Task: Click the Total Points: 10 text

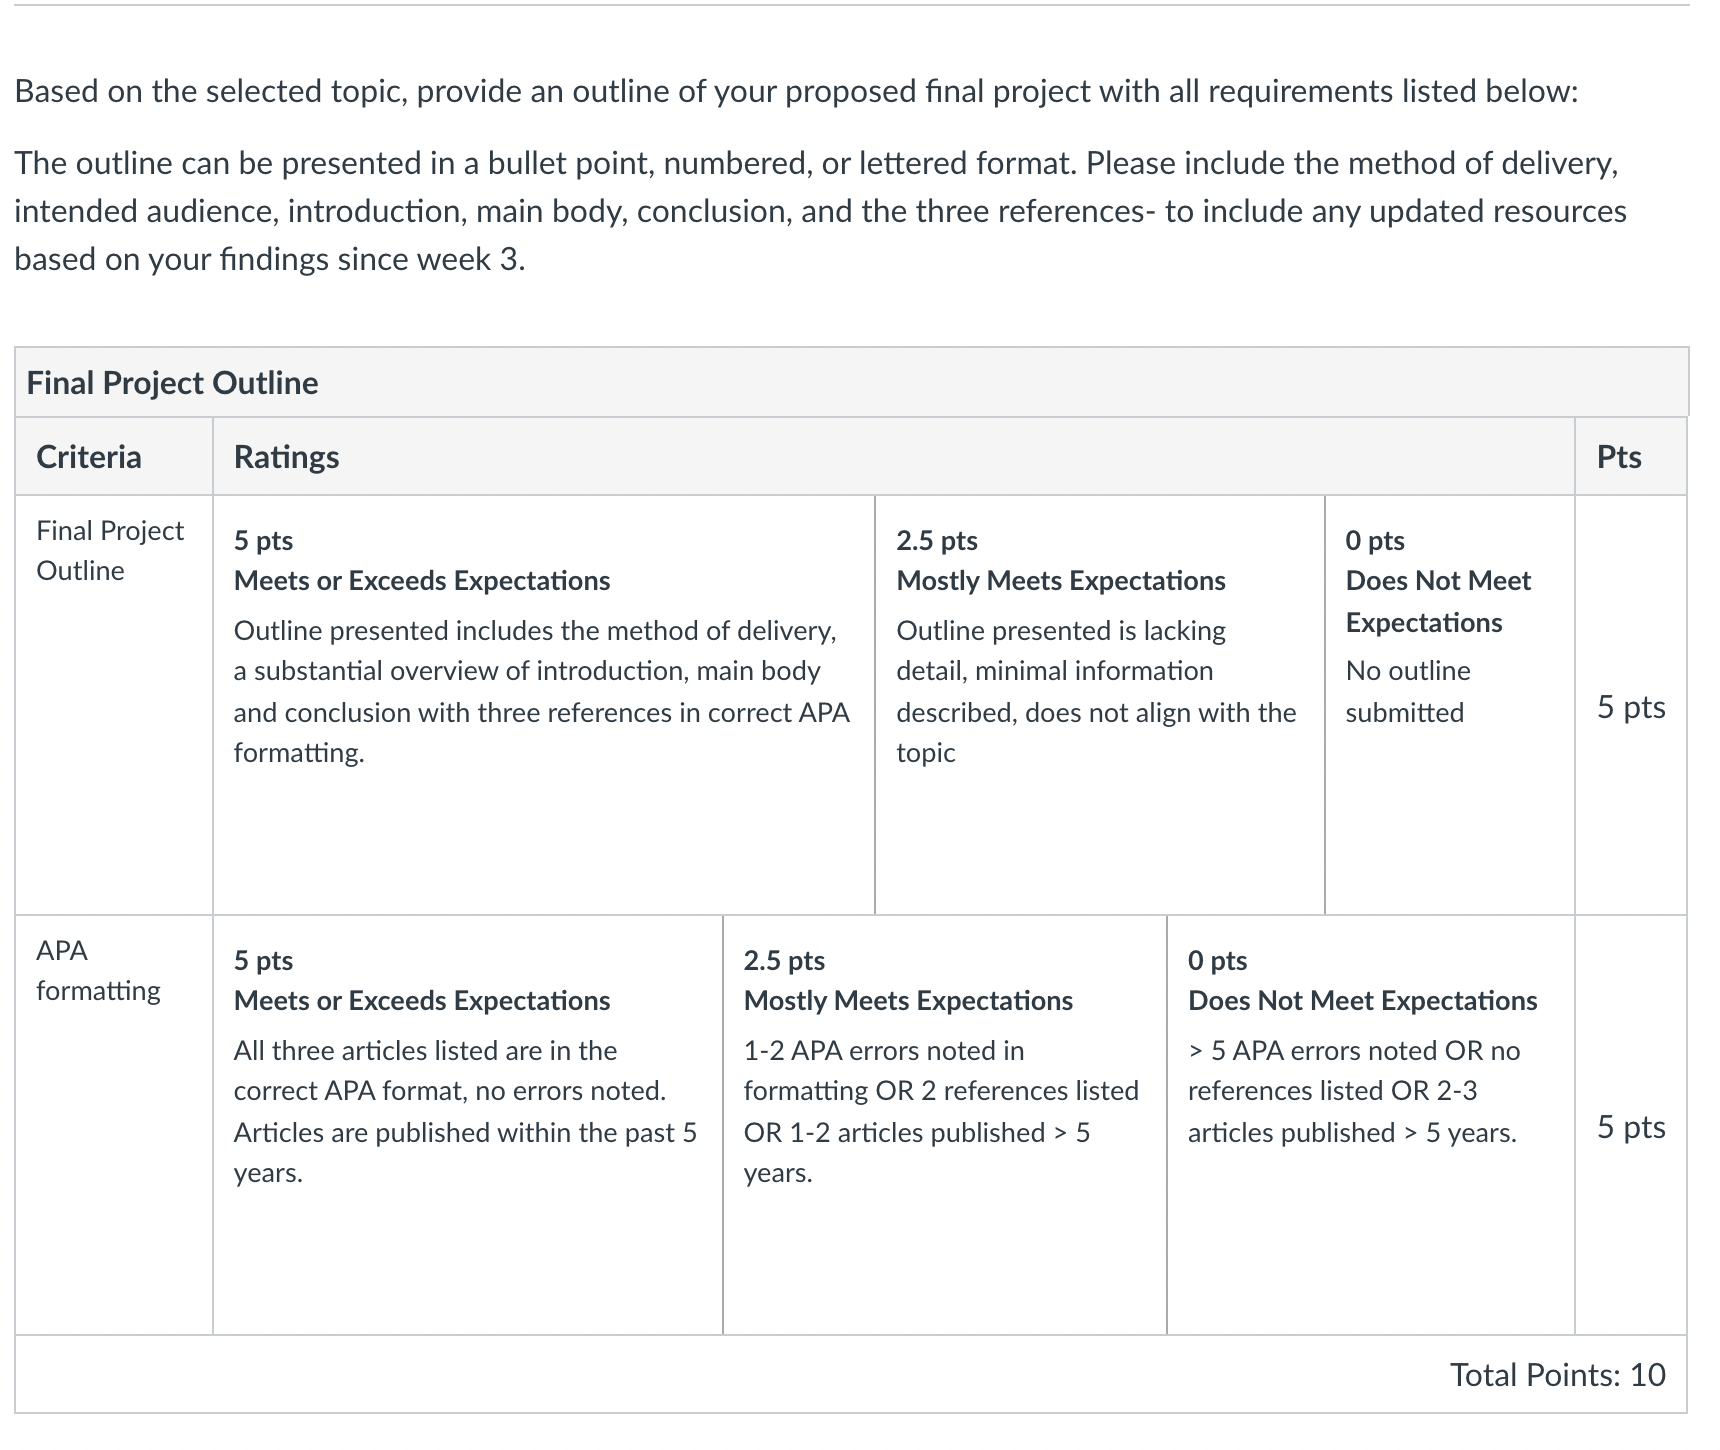Action: (1557, 1375)
